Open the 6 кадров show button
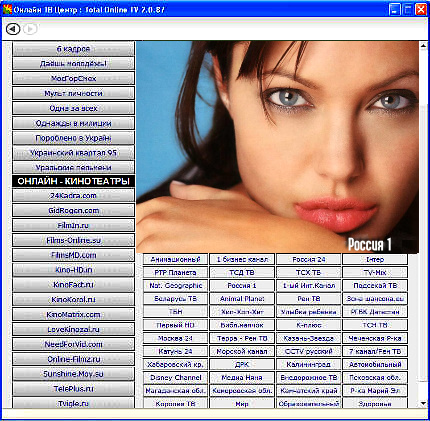Screen dimensions: 430x421 click(73, 49)
